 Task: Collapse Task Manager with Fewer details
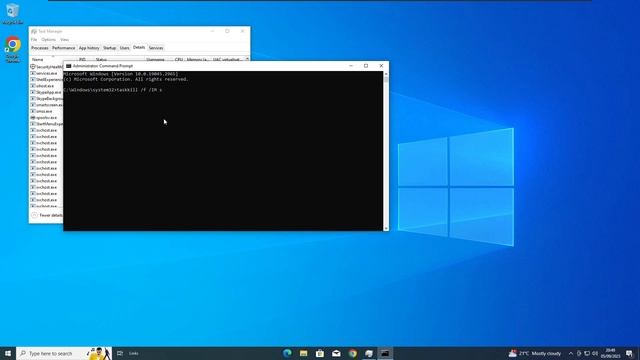(x=47, y=215)
